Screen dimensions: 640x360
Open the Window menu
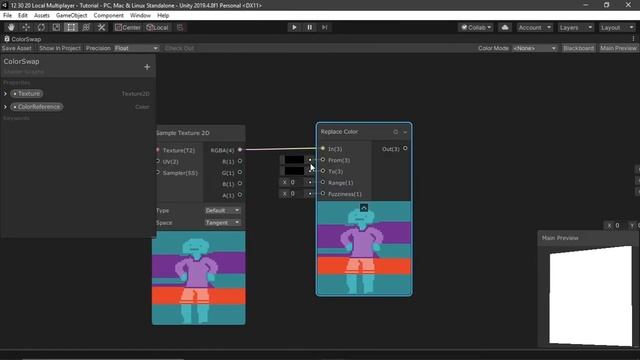click(x=140, y=16)
